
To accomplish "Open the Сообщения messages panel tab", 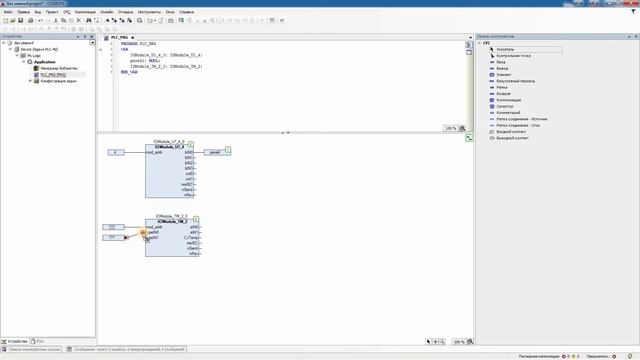I will coord(126,349).
